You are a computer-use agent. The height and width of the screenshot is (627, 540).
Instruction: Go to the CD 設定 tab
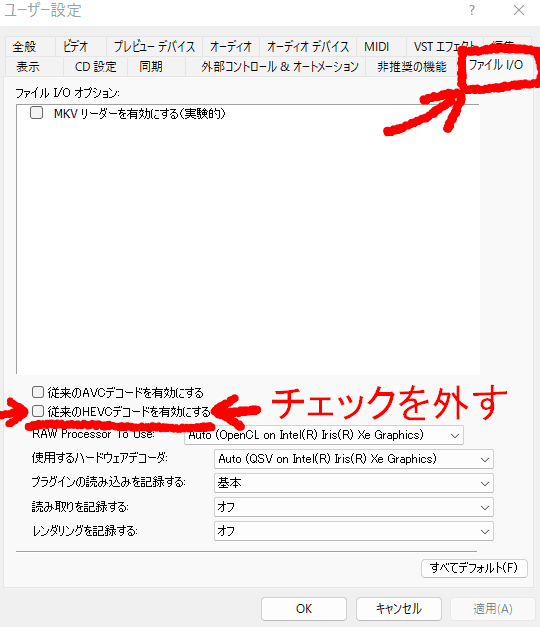tap(96, 66)
